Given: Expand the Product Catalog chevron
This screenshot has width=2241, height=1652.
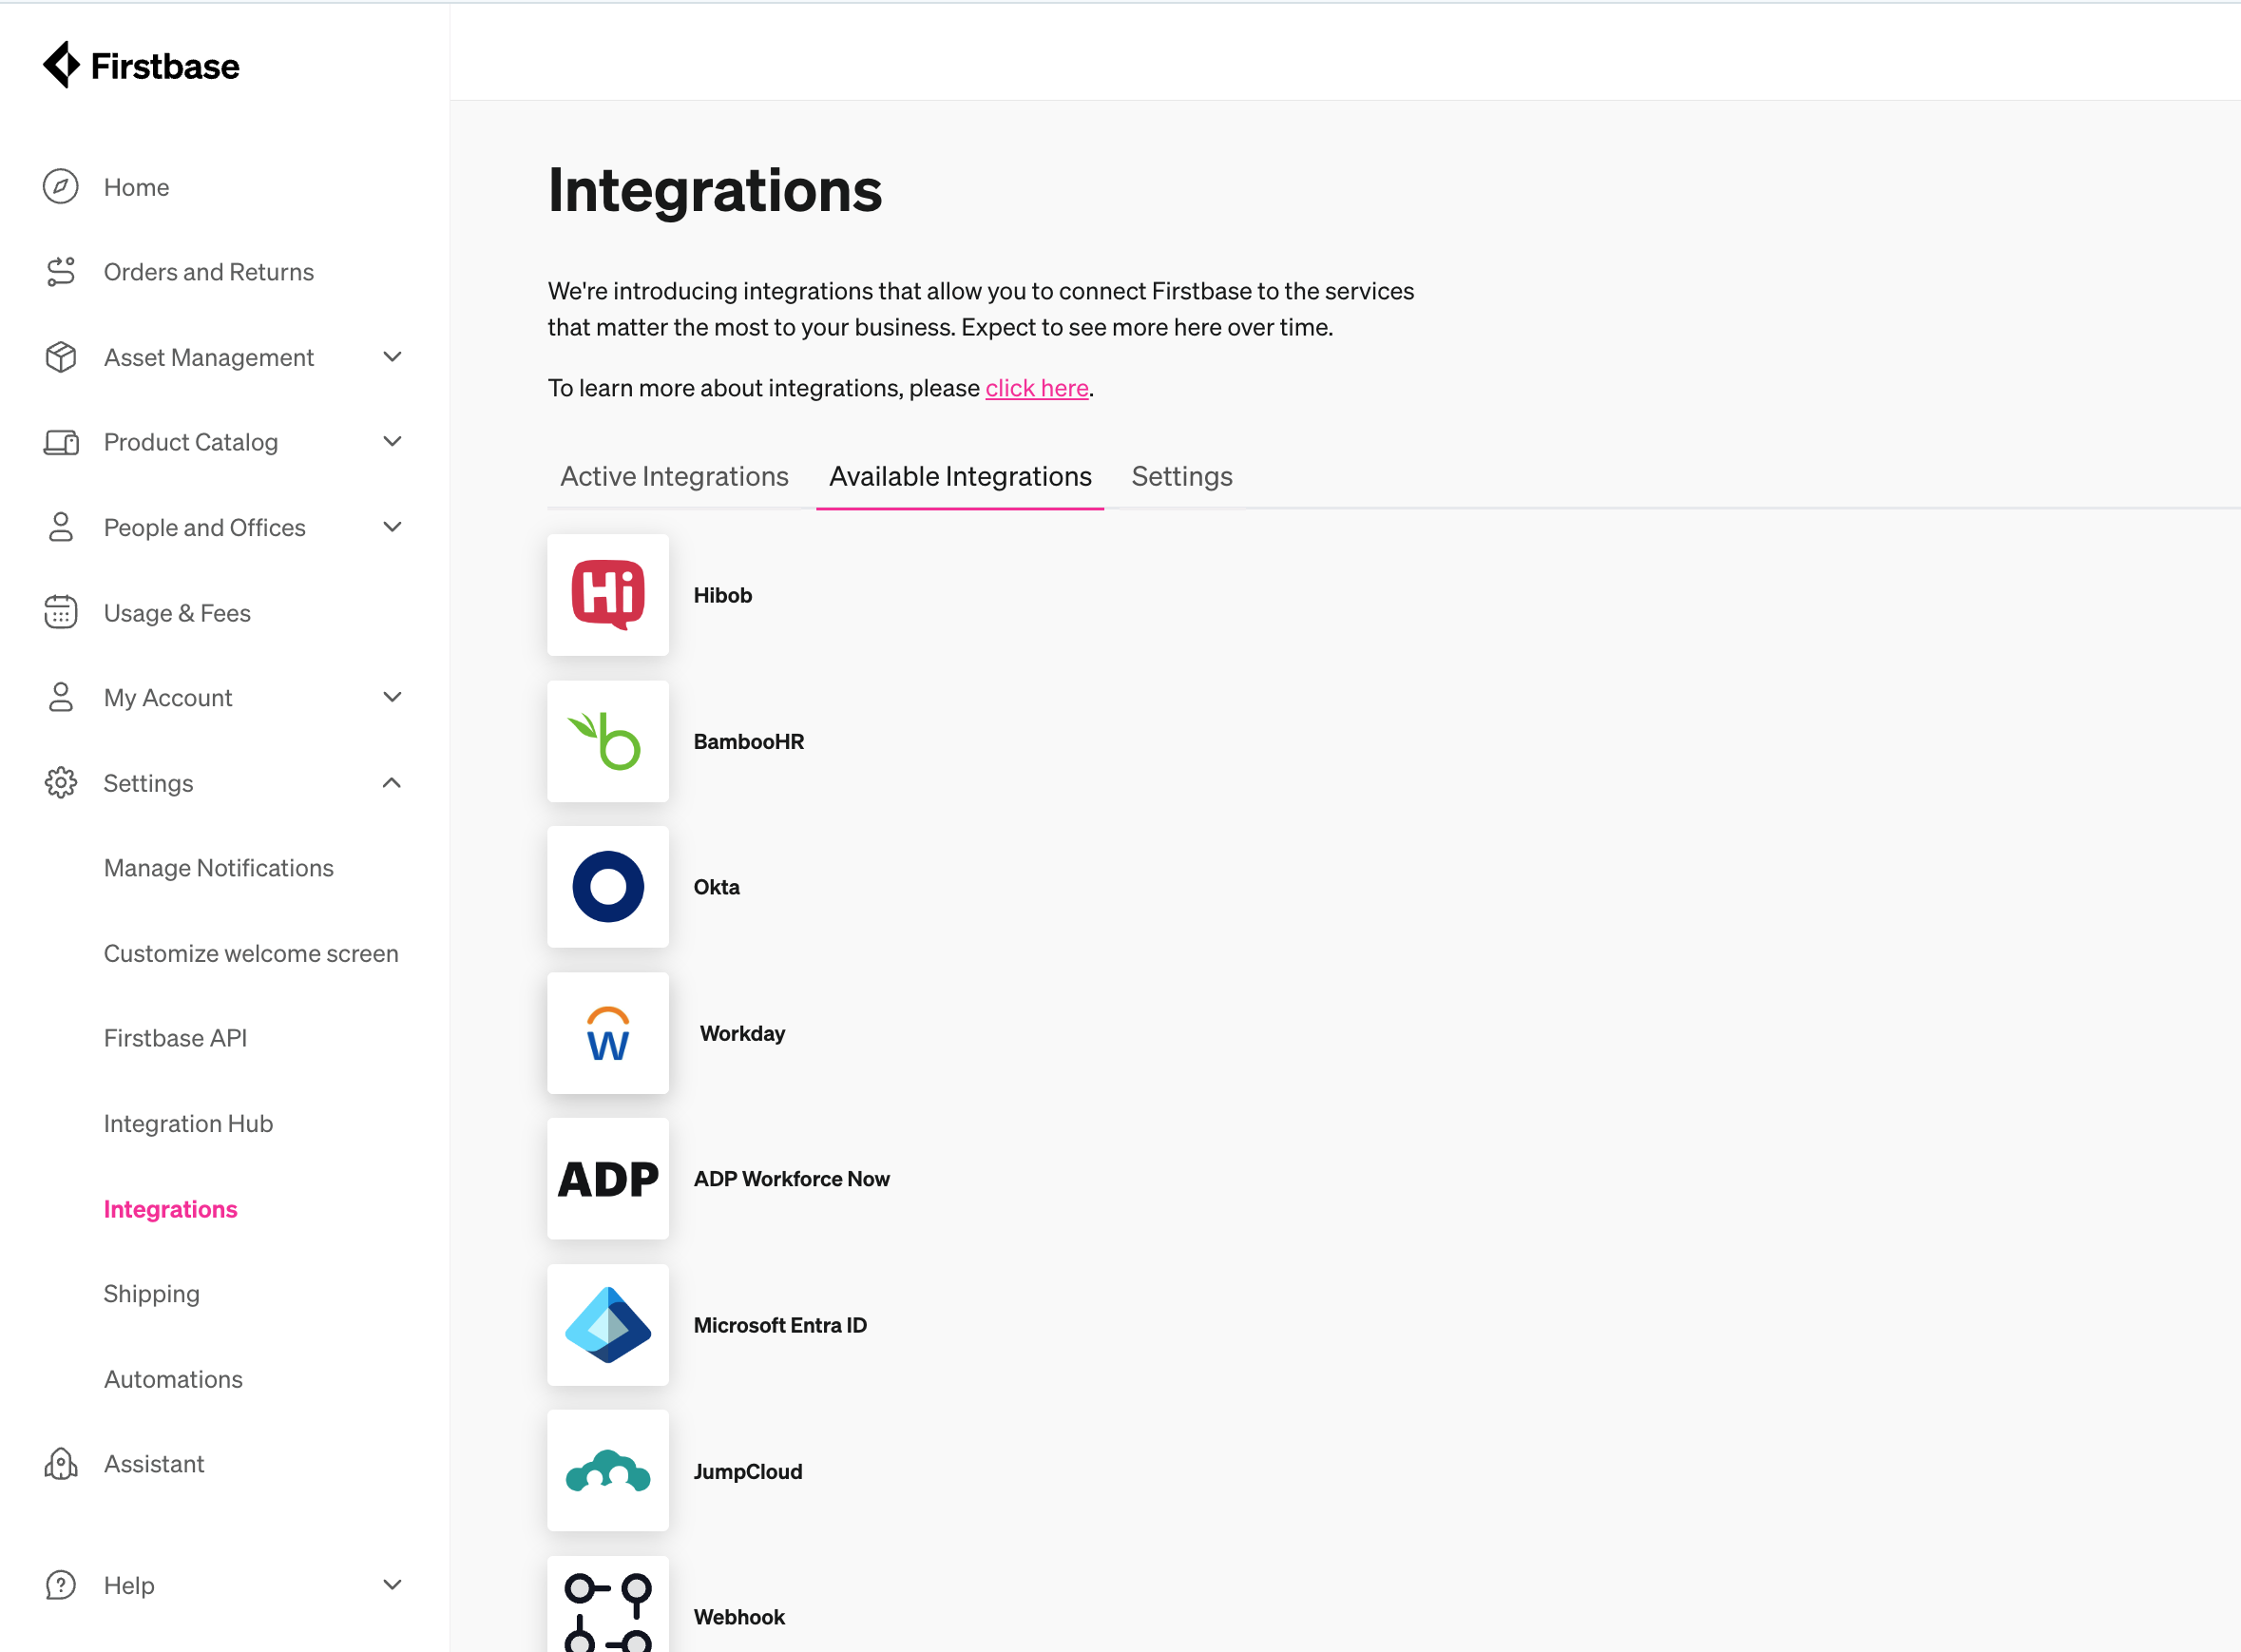Looking at the screenshot, I should [x=392, y=442].
